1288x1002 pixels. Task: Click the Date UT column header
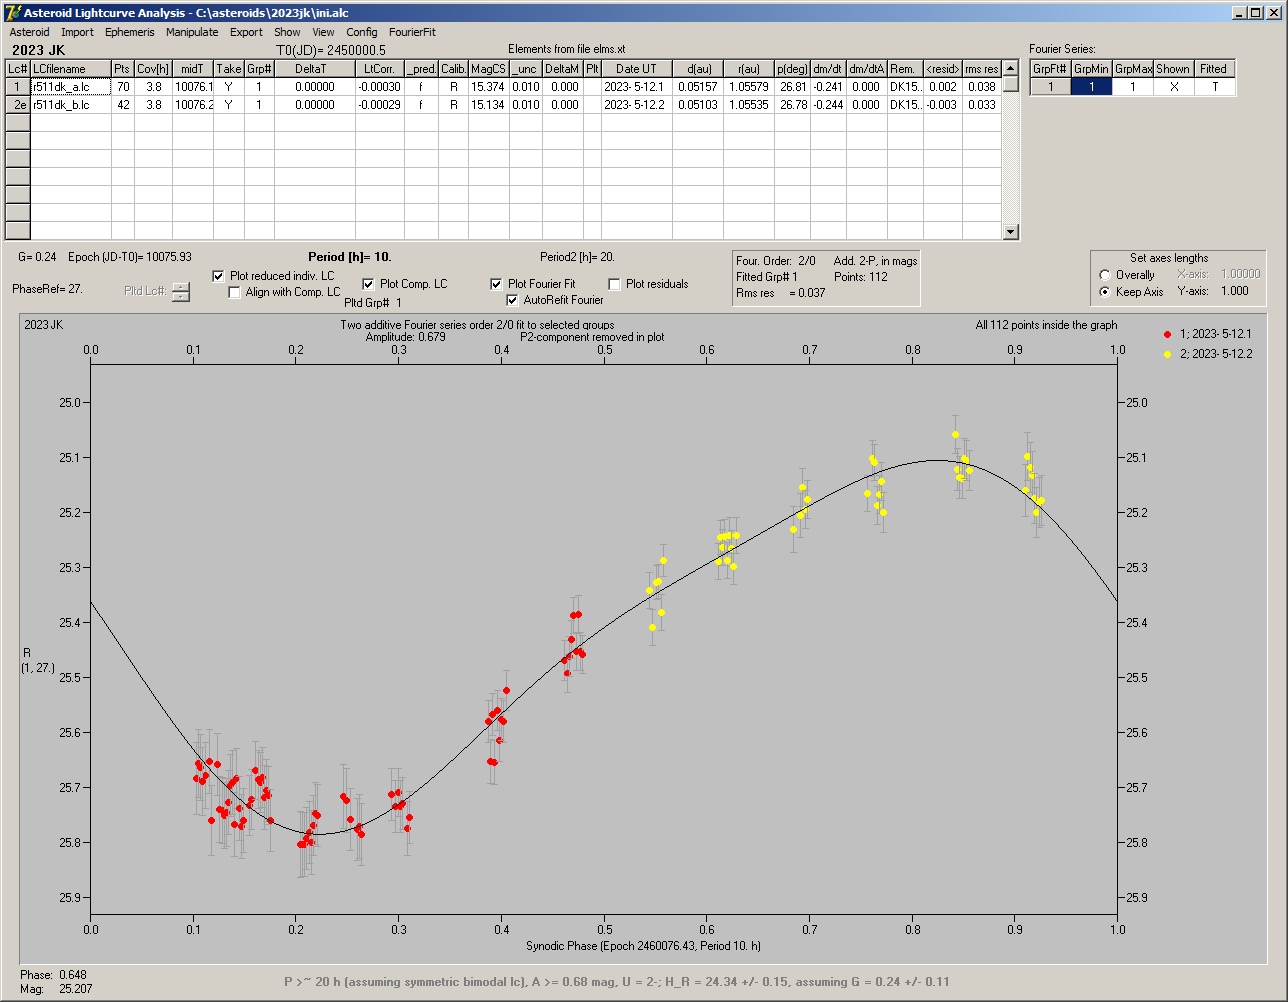tap(636, 69)
